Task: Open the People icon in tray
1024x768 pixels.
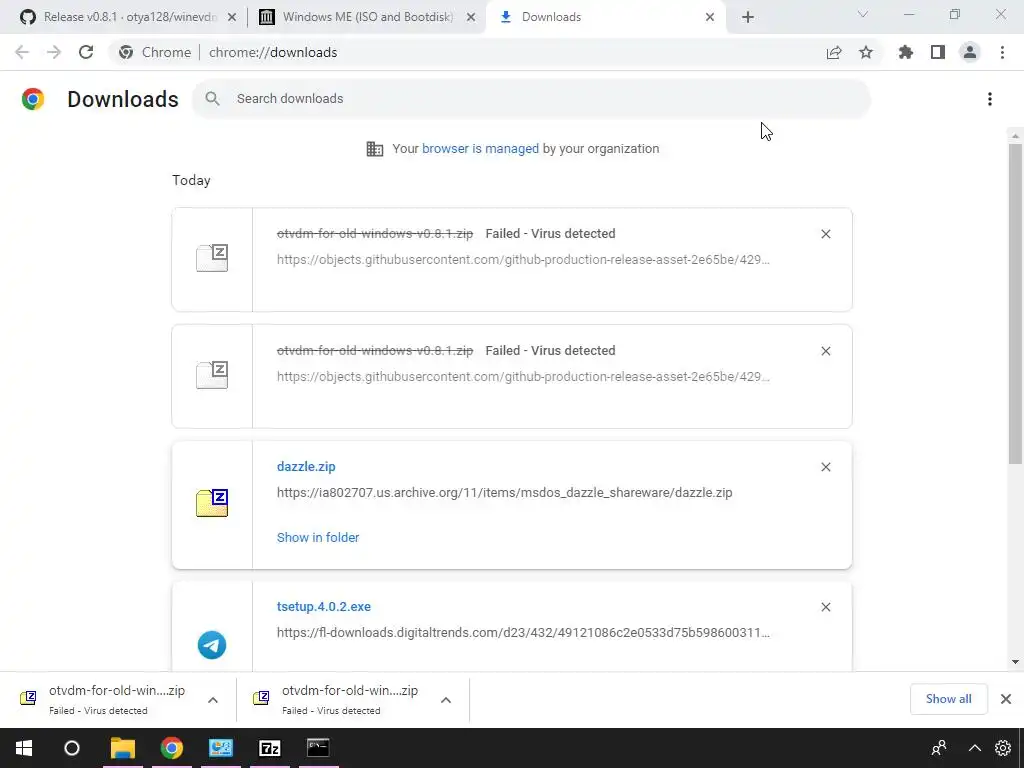Action: pos(940,748)
